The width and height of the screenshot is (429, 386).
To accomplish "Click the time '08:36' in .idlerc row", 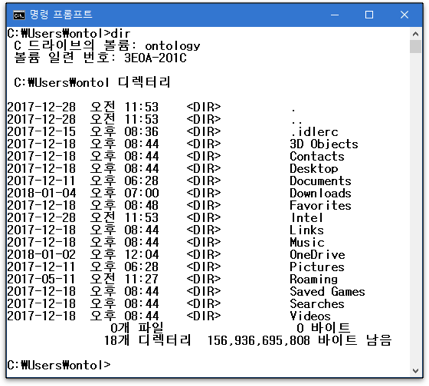I will (142, 132).
